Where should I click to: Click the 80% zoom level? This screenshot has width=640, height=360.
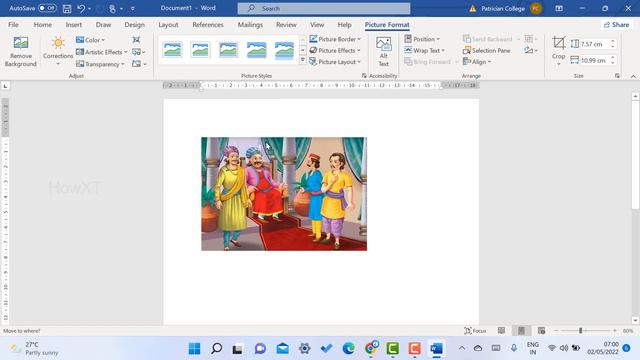pyautogui.click(x=628, y=331)
